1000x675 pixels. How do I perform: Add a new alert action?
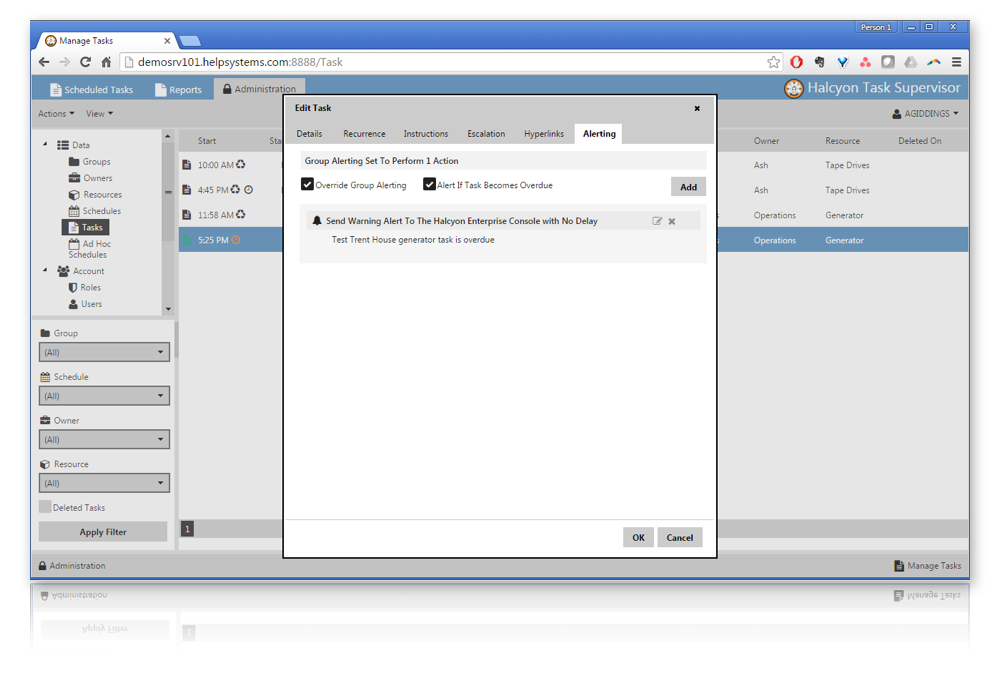pos(688,187)
